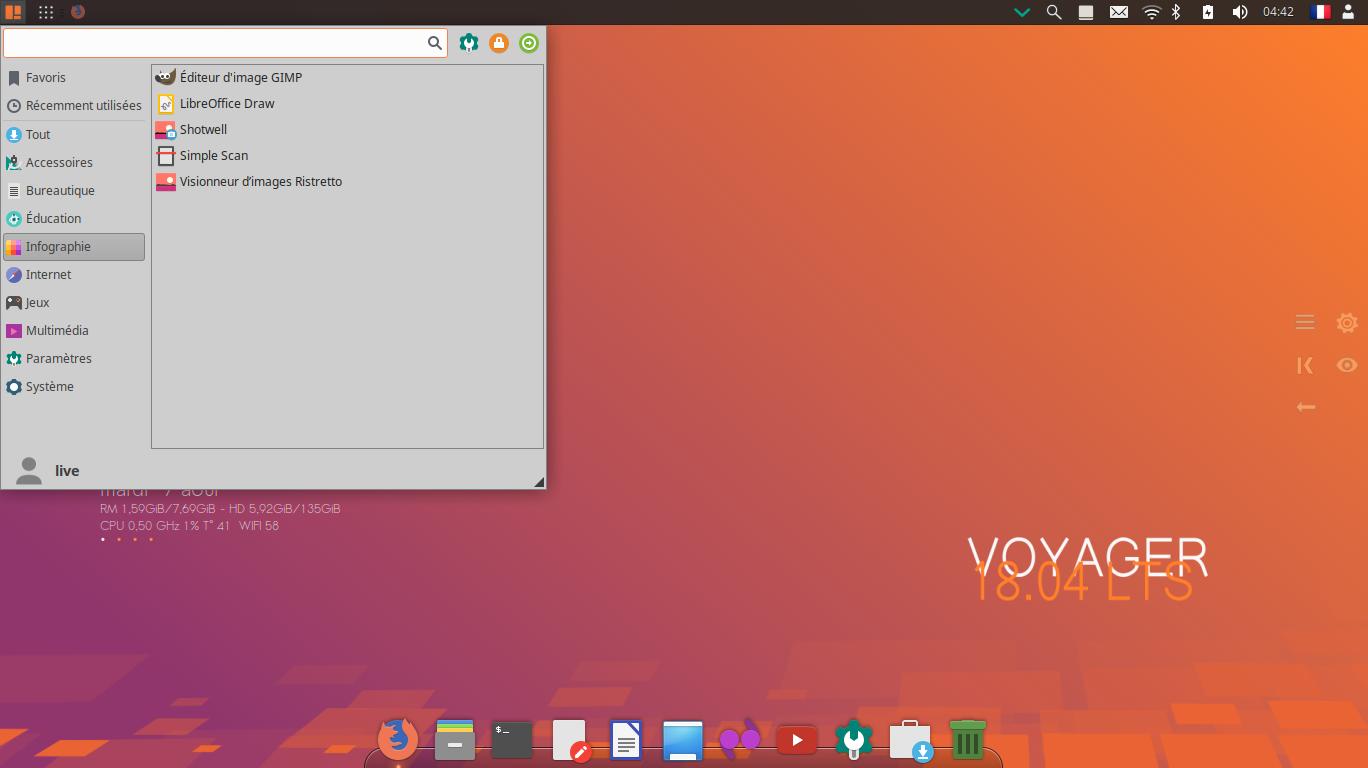
Task: Toggle the eye desktop widget icon
Action: [x=1347, y=365]
